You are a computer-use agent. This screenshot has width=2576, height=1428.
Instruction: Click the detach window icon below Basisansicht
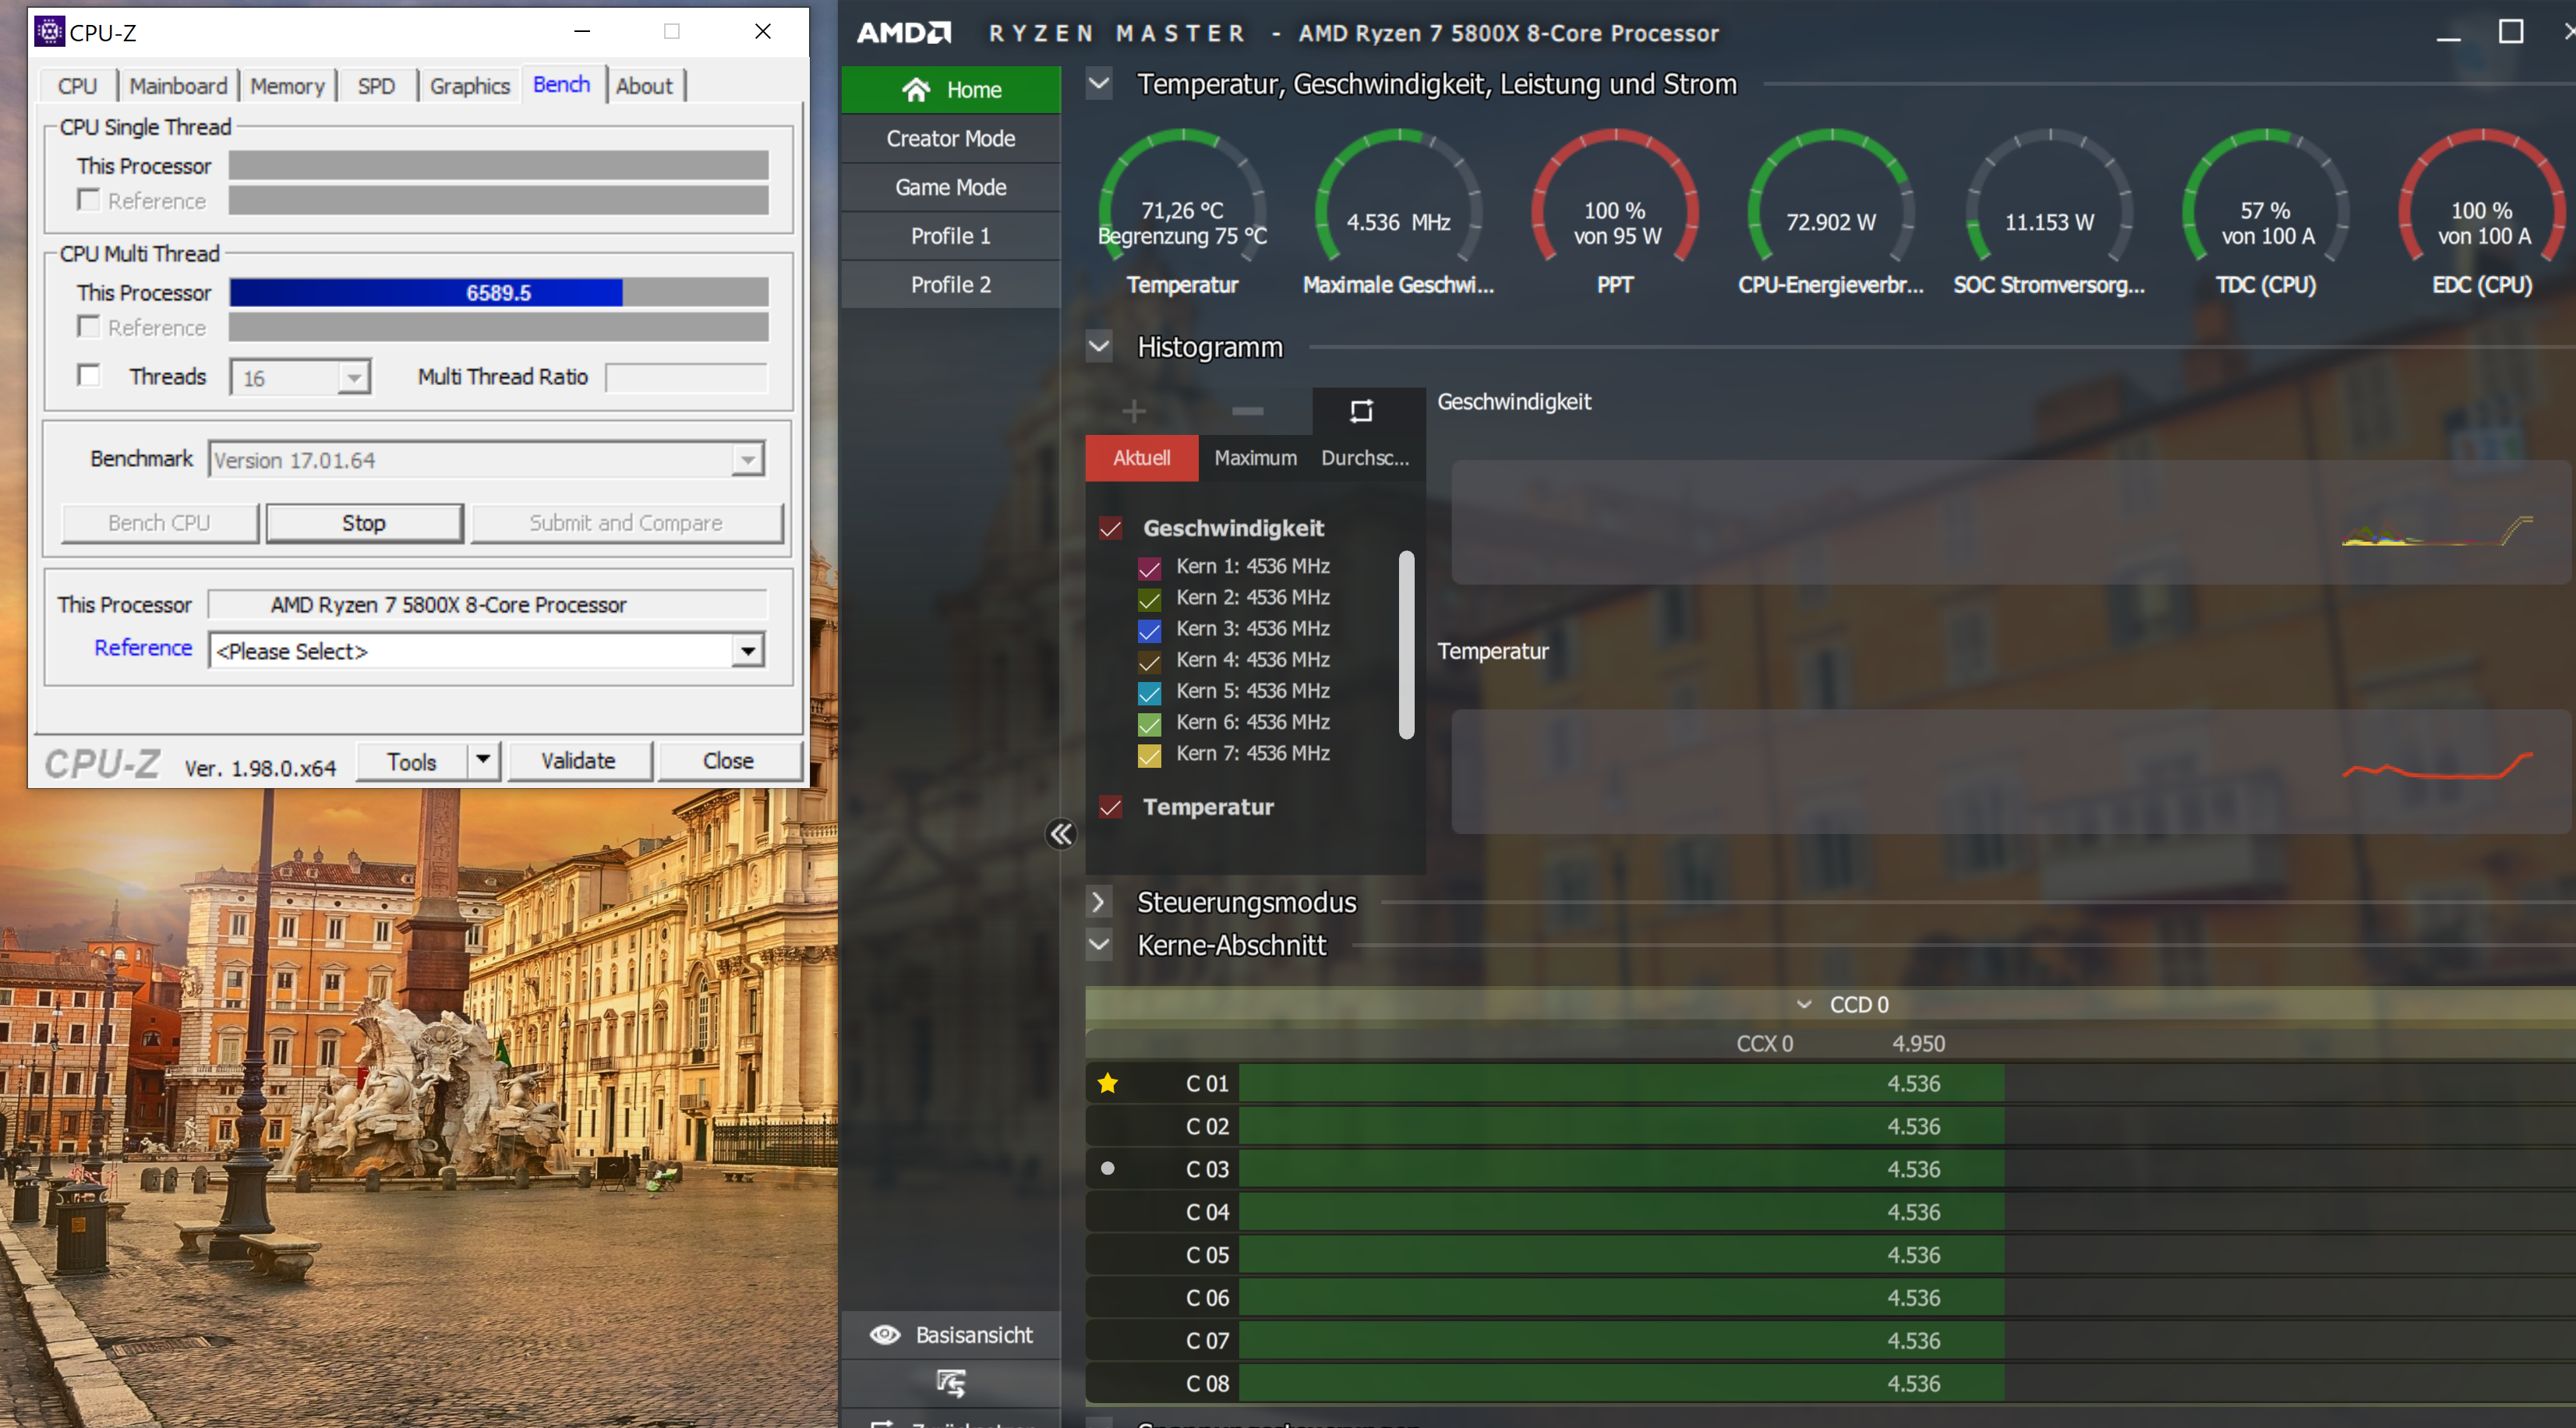pyautogui.click(x=950, y=1383)
